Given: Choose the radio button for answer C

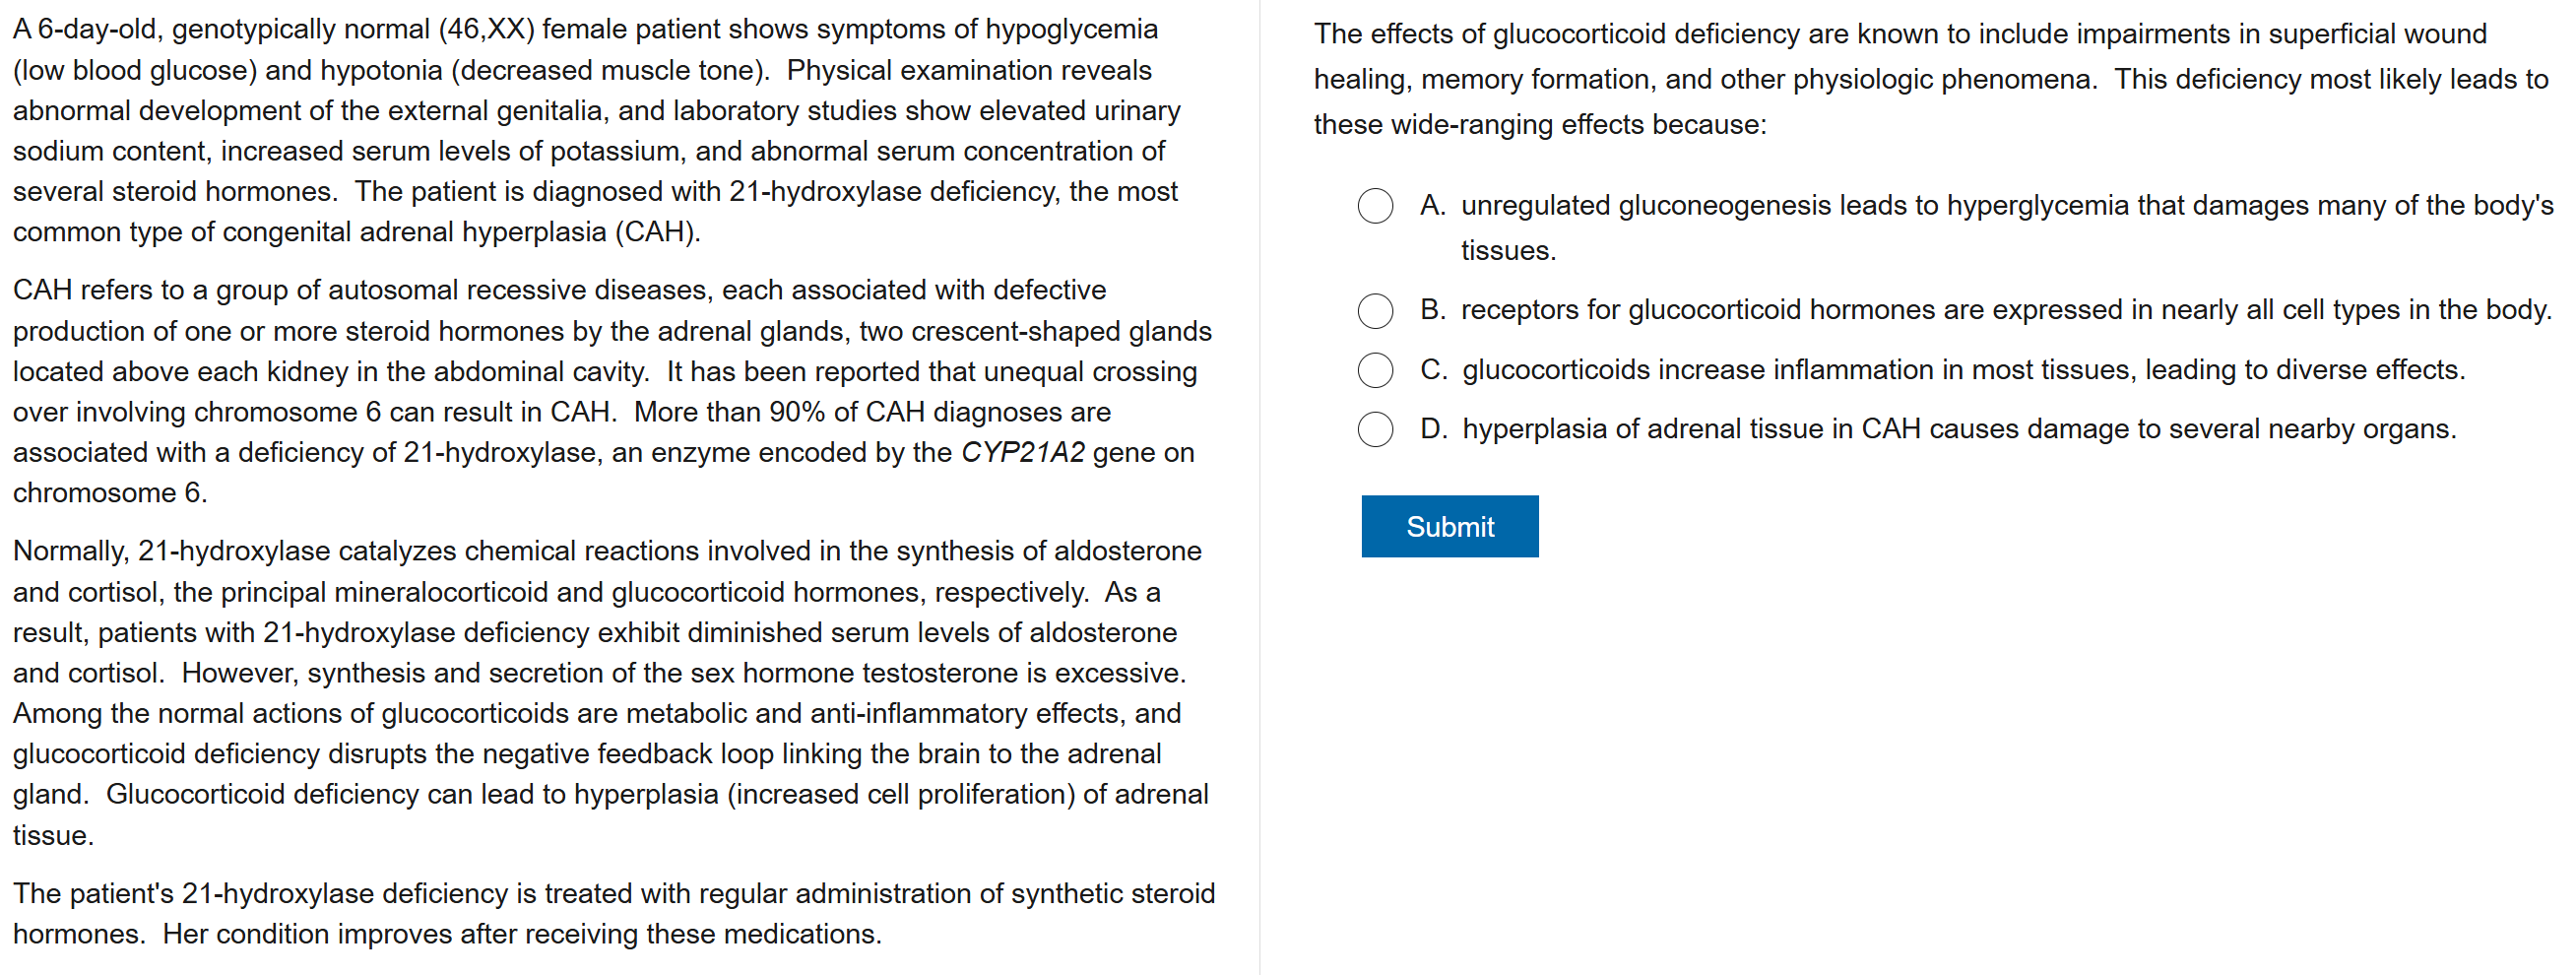Looking at the screenshot, I should (1375, 370).
